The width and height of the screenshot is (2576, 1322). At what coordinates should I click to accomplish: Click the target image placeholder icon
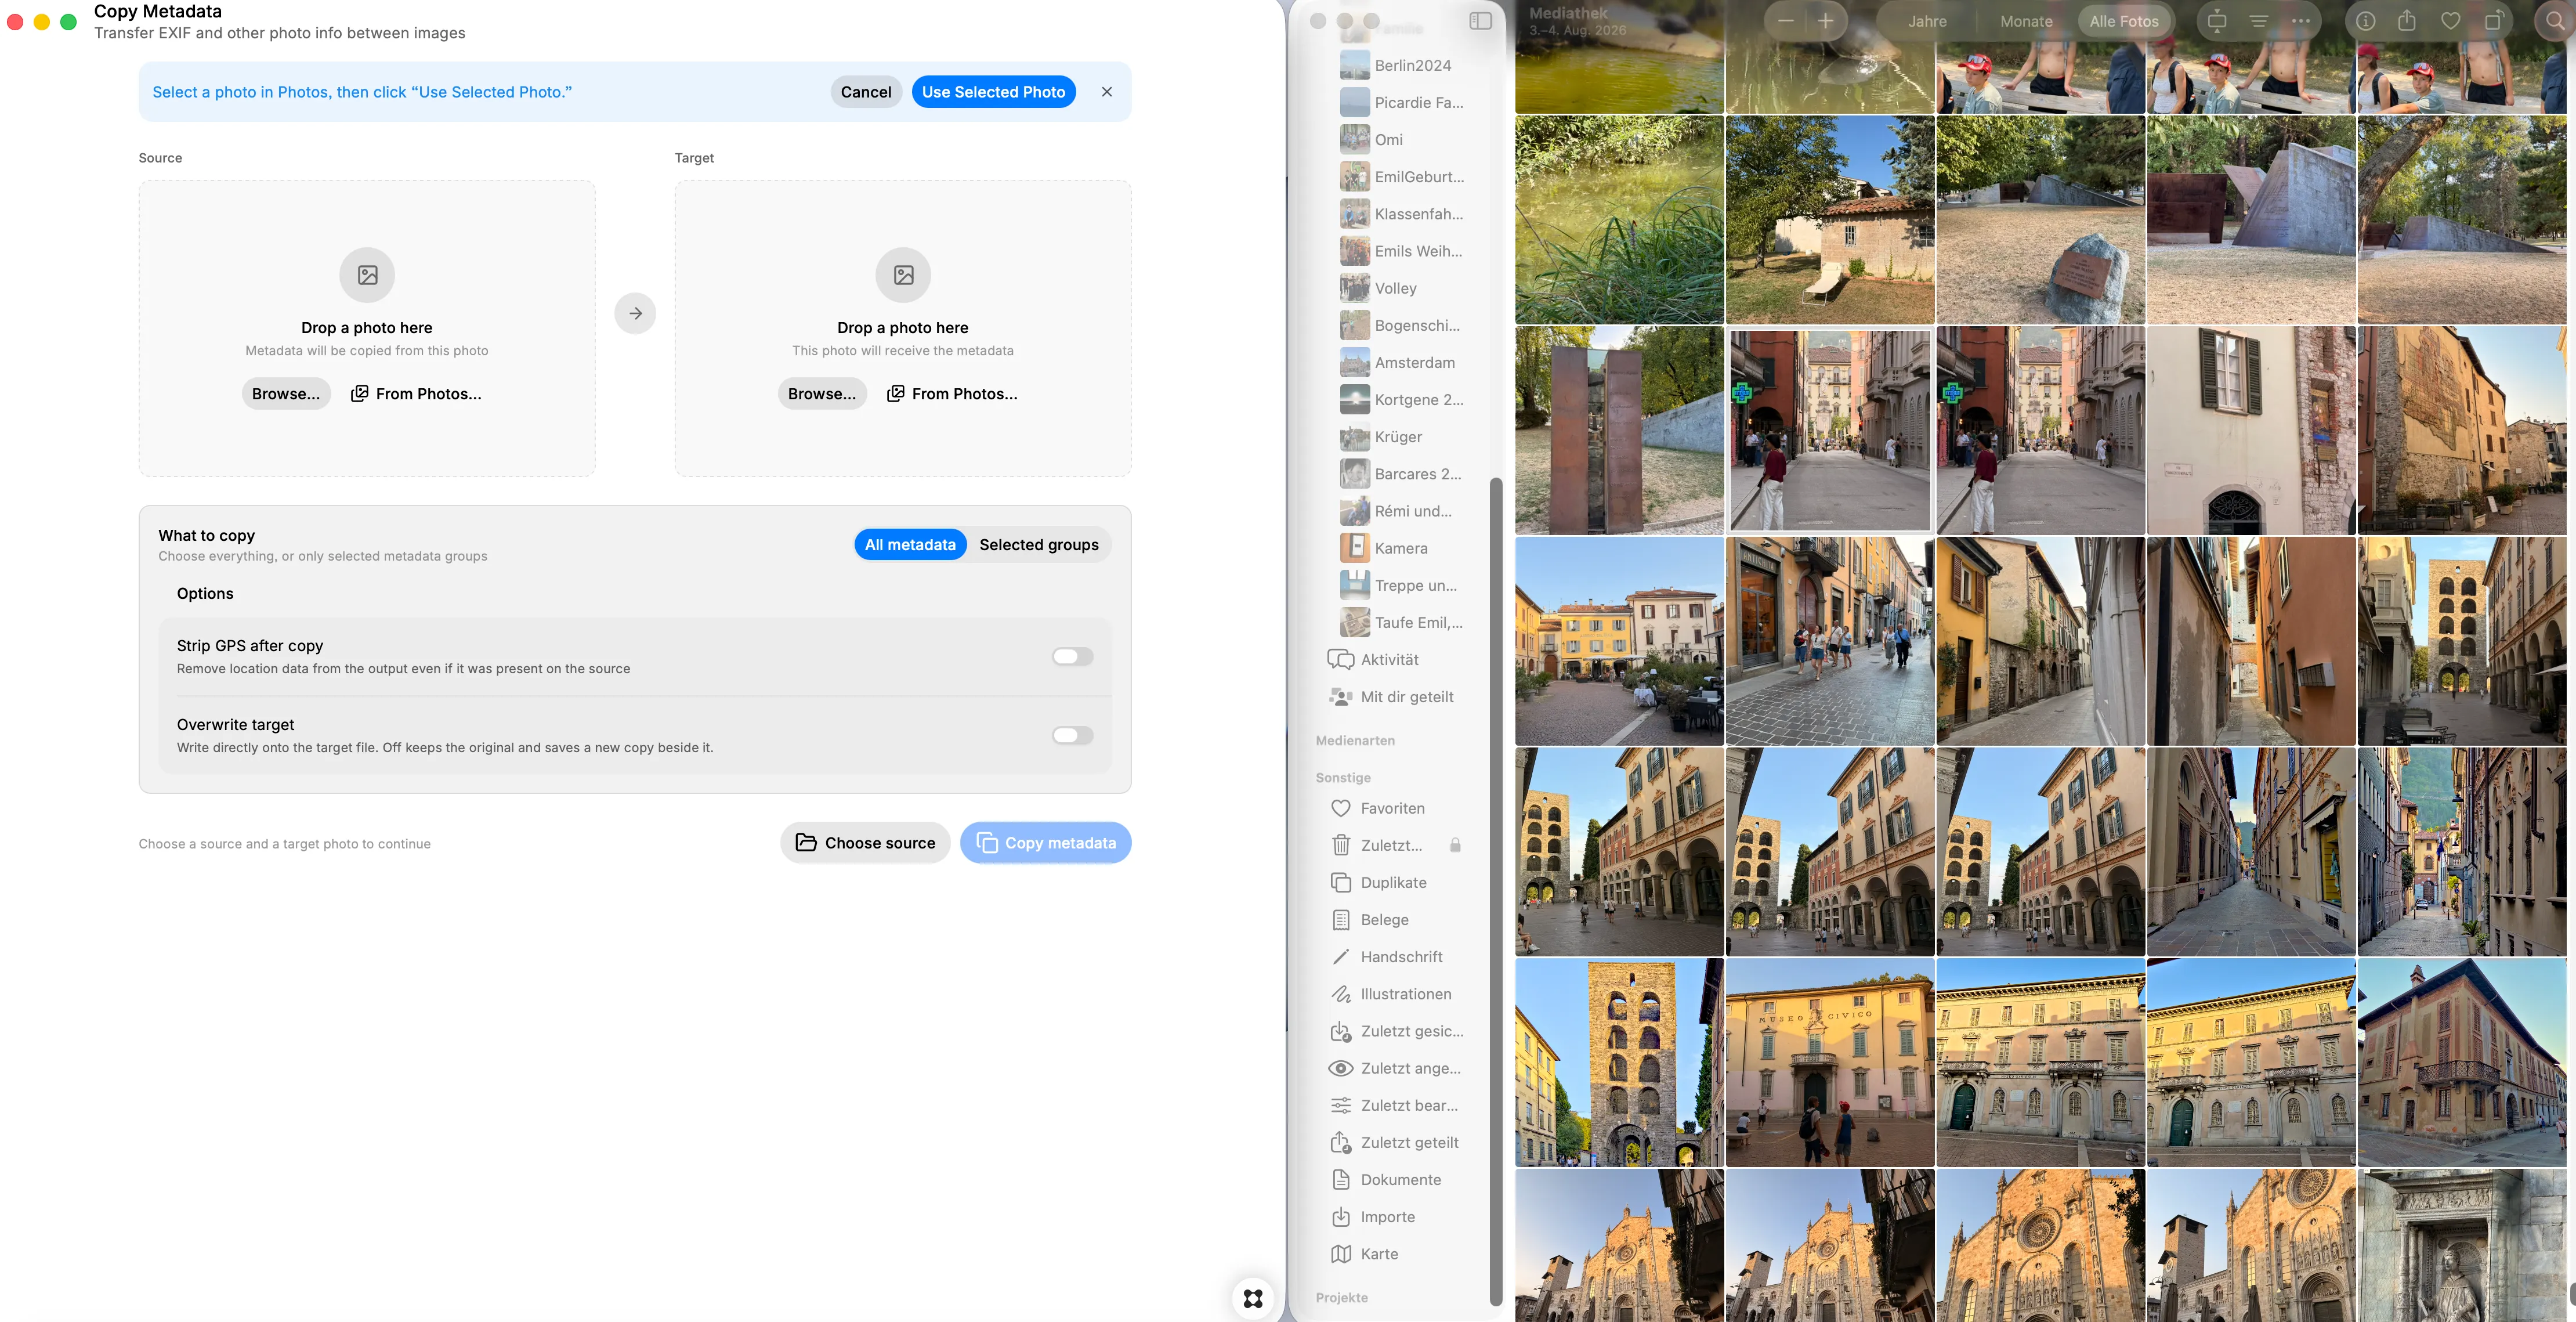pos(903,275)
